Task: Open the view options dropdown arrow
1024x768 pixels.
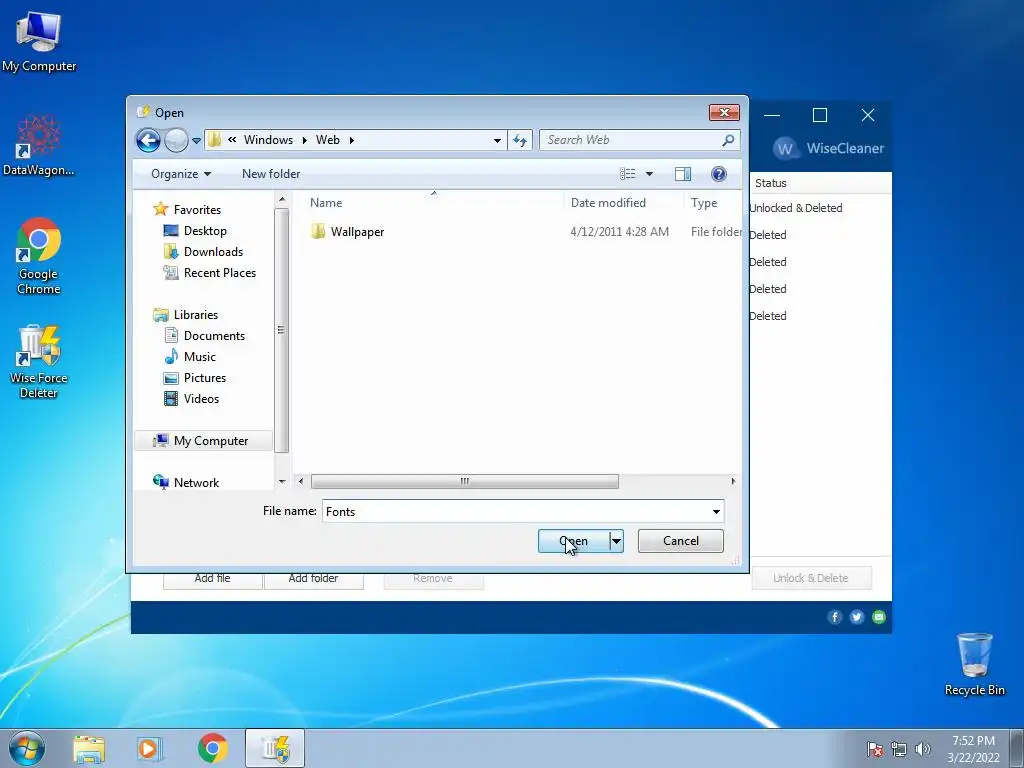Action: tap(649, 174)
